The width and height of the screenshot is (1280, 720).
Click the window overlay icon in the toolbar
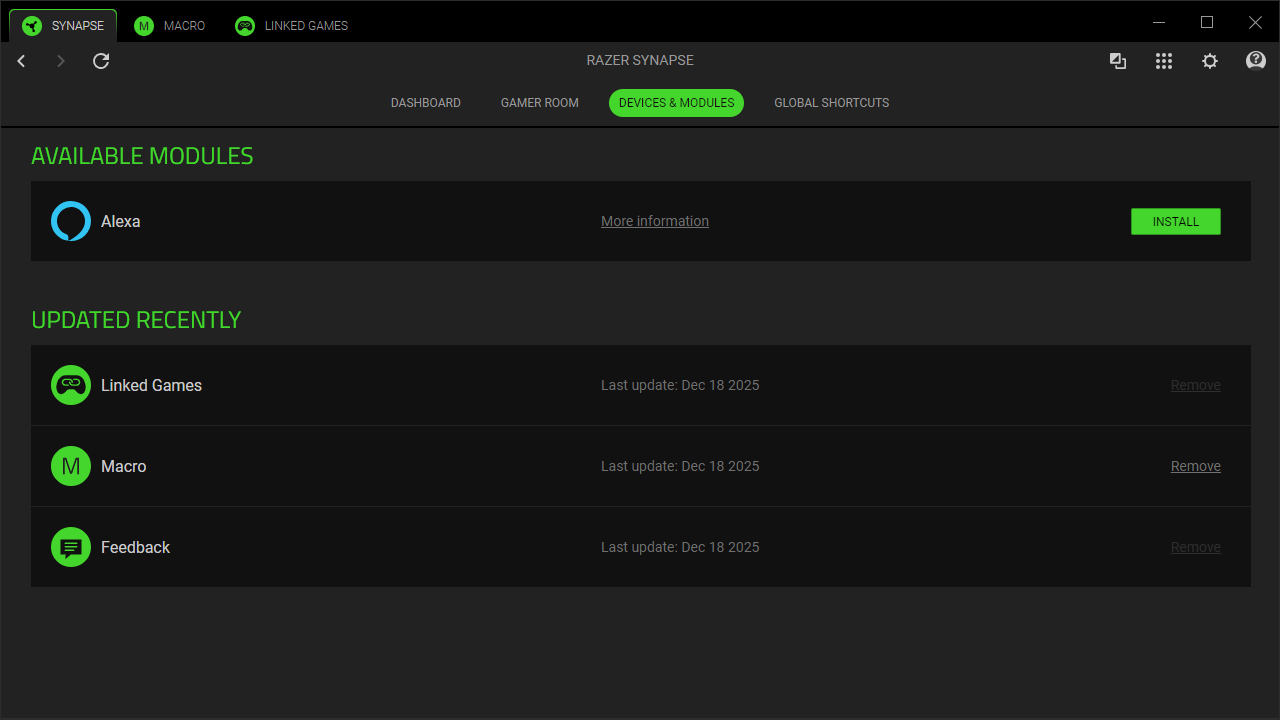click(x=1118, y=61)
